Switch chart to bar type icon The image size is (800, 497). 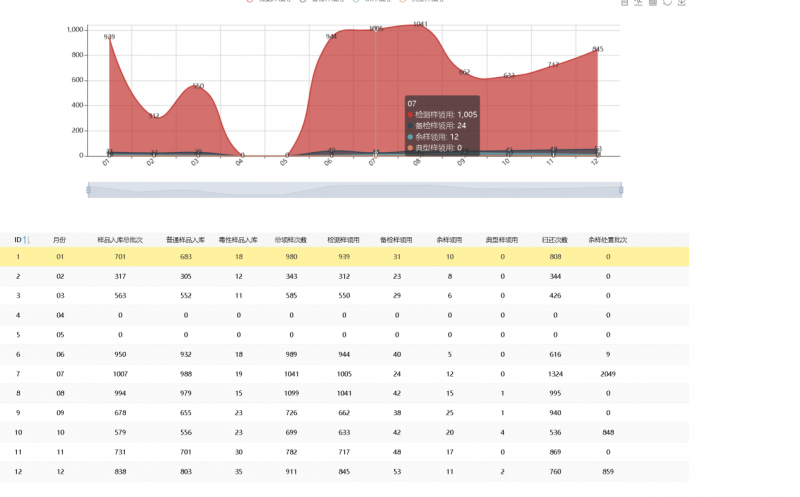coord(653,3)
